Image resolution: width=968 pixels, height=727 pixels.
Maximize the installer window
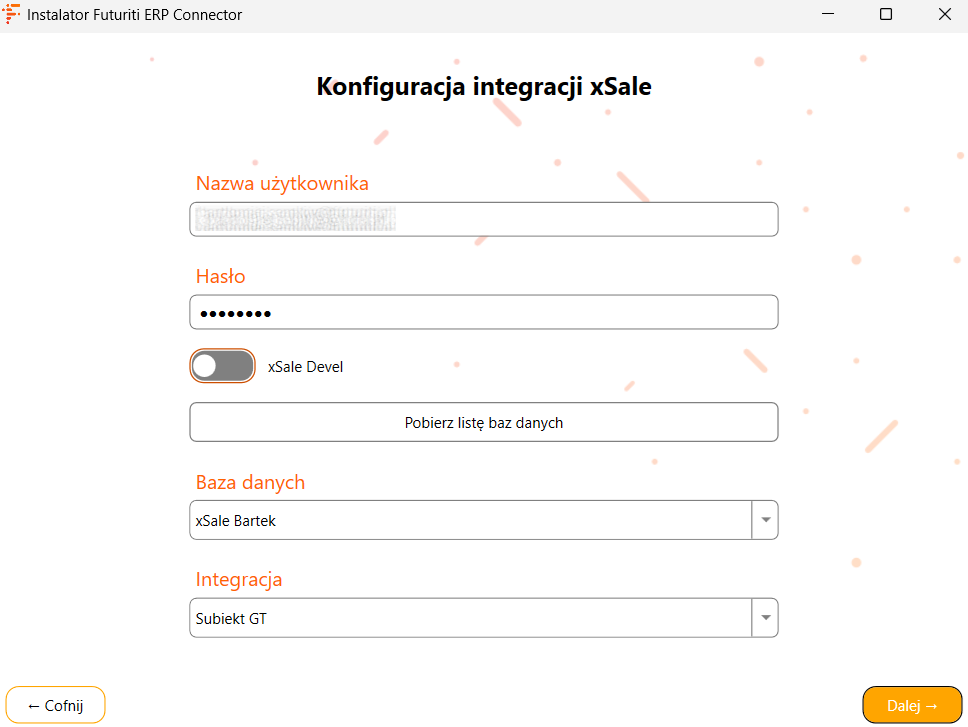[x=886, y=15]
